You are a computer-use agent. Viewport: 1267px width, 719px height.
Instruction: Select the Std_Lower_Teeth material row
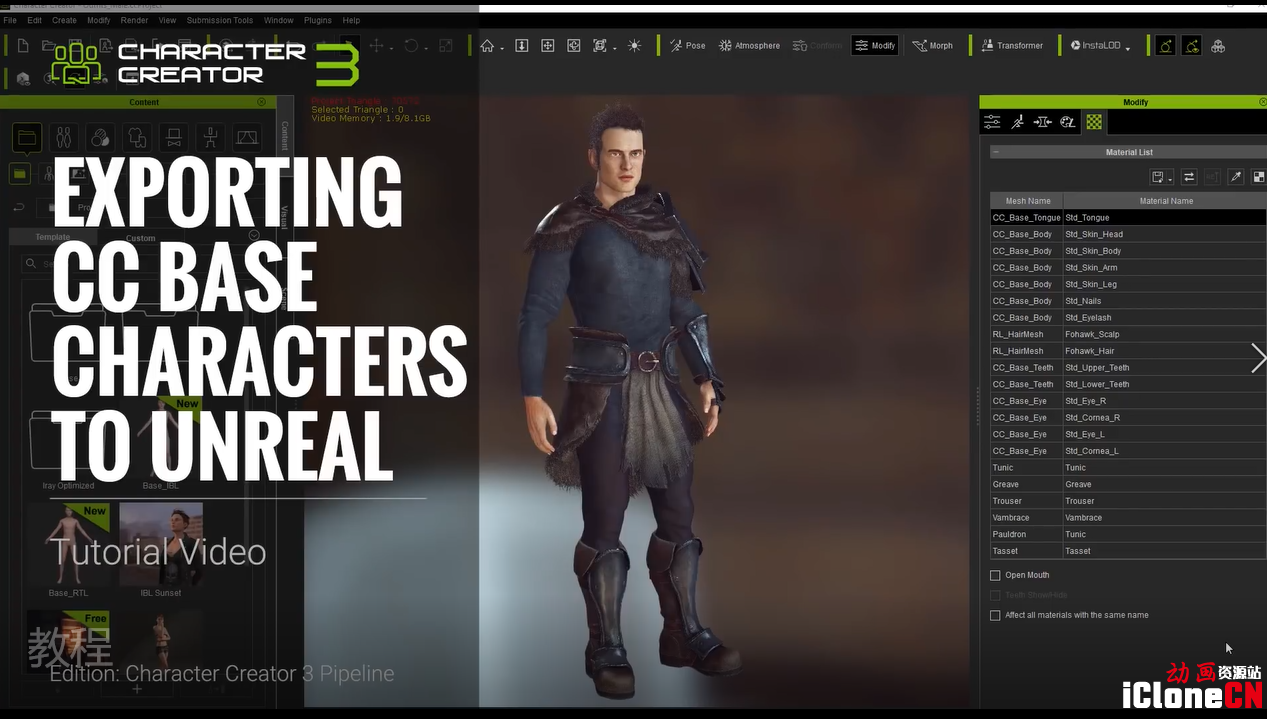(1128, 384)
